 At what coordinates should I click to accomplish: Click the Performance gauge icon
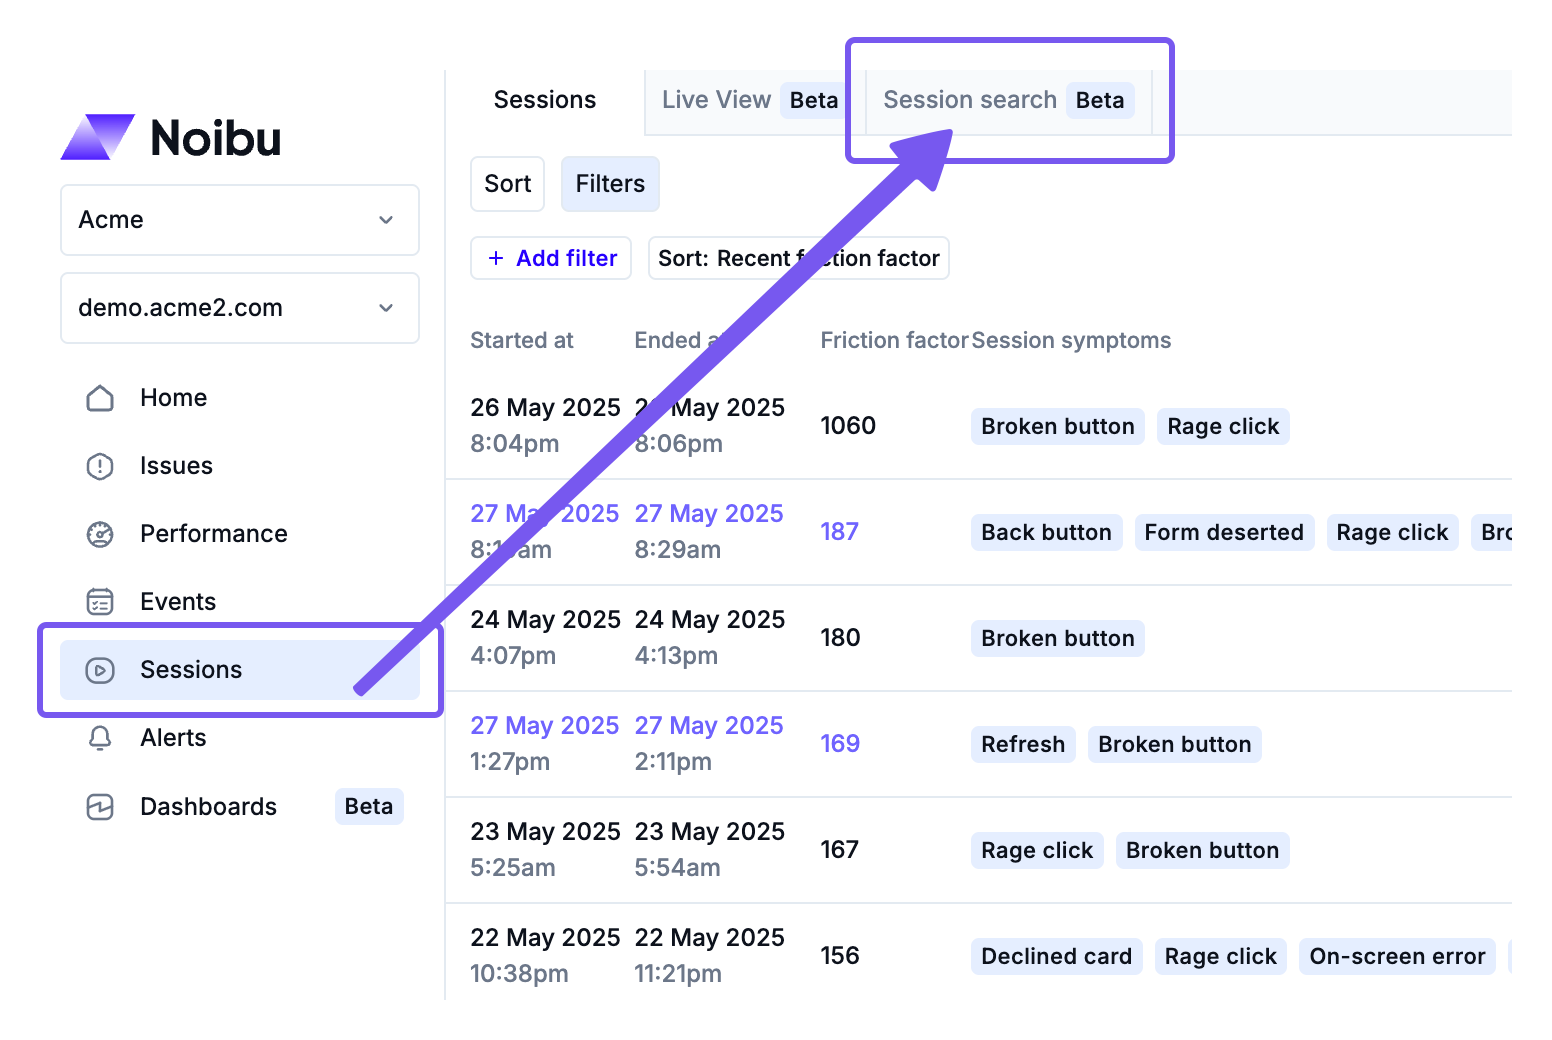coord(100,534)
